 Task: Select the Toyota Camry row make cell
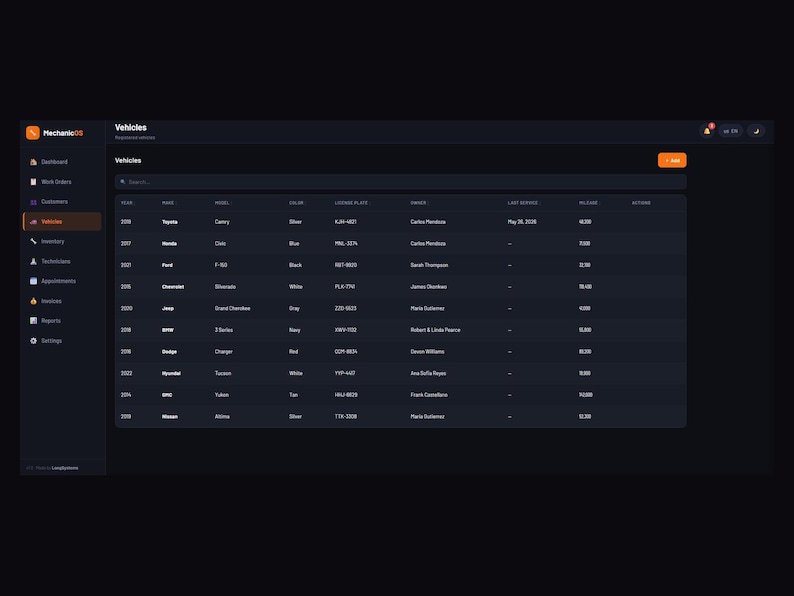[170, 222]
